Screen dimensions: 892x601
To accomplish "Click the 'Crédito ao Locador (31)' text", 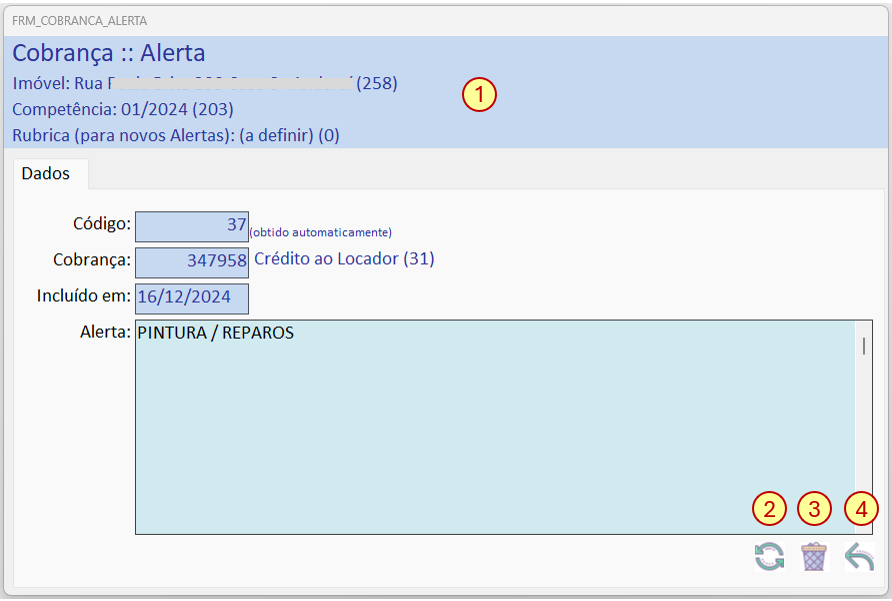I will point(344,259).
